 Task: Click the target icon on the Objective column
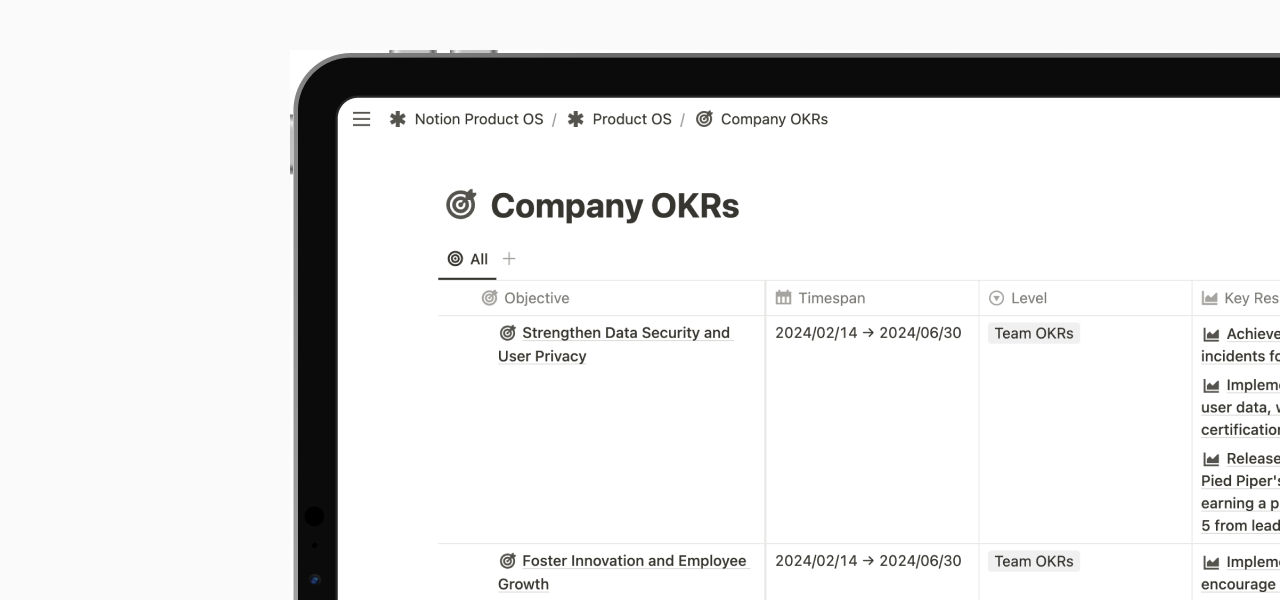487,298
